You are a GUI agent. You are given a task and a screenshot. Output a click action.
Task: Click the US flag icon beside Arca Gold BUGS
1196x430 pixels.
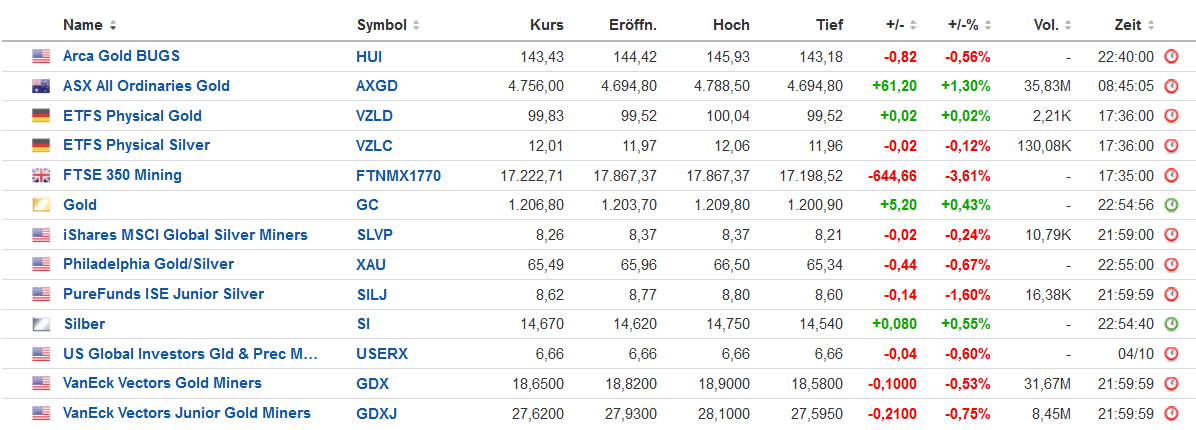tap(40, 56)
